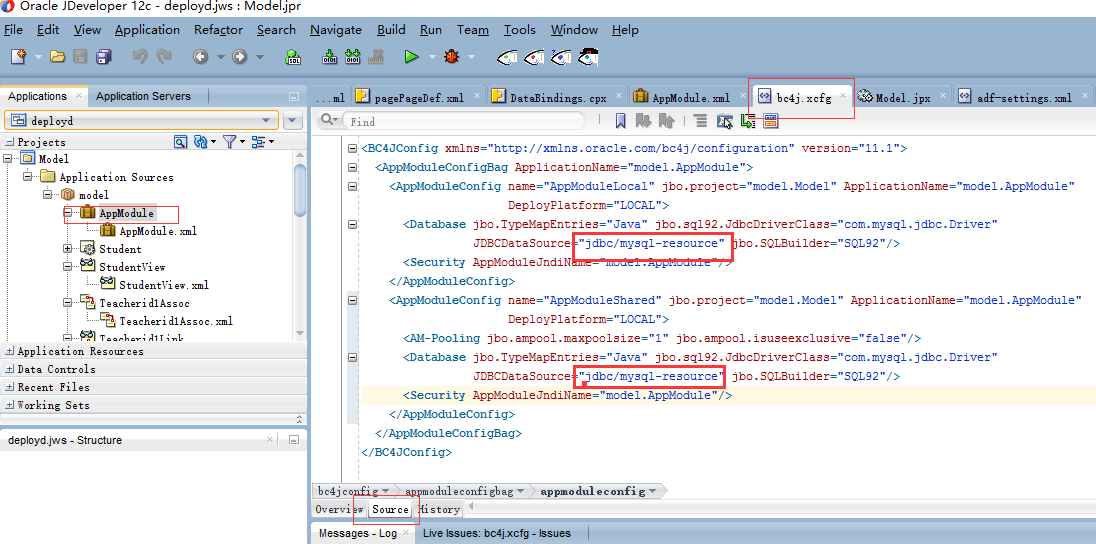Switch to the pagePageDef.xml editor tab
The image size is (1096, 544).
(x=419, y=98)
